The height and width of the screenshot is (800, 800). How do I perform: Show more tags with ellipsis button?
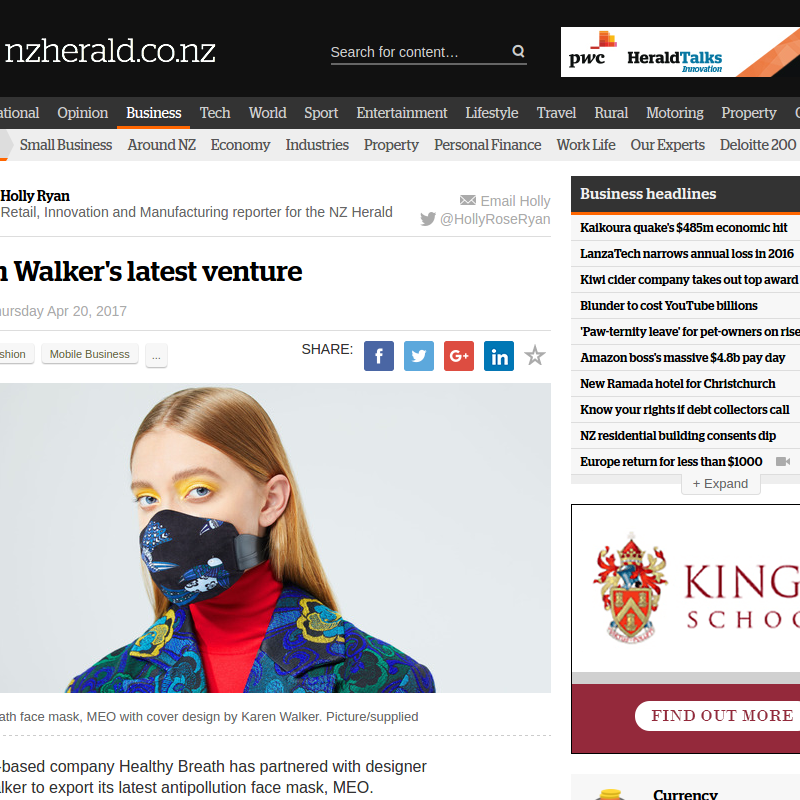(156, 355)
